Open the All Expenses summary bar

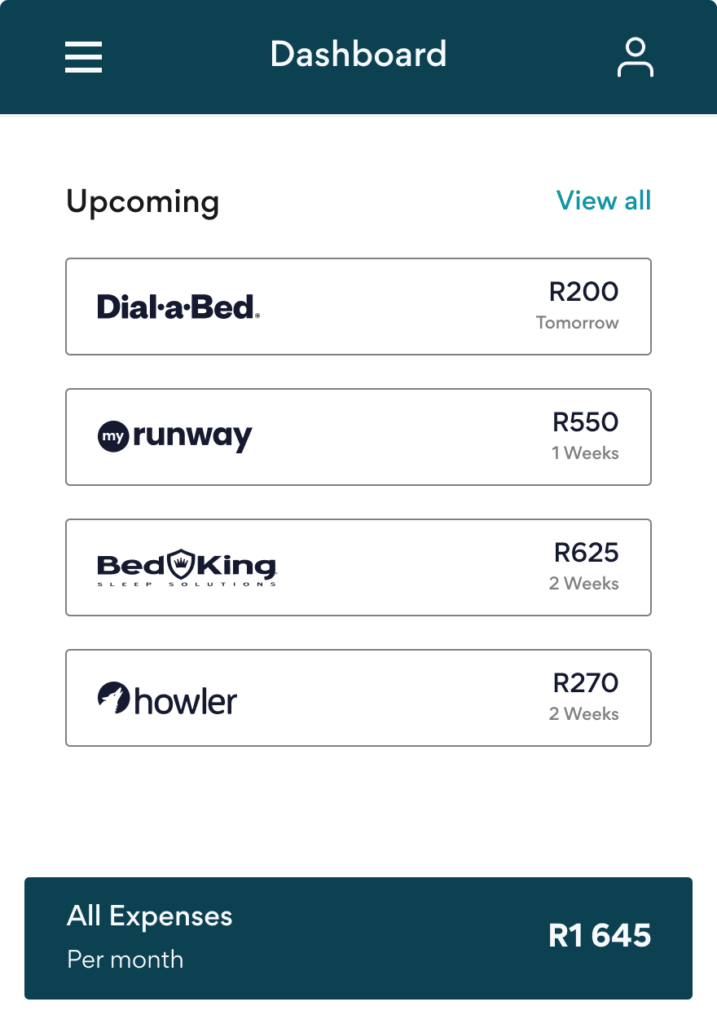point(358,938)
